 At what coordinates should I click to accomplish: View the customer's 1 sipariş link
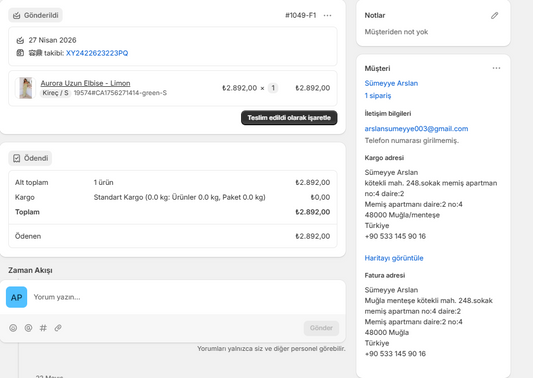pyautogui.click(x=378, y=96)
